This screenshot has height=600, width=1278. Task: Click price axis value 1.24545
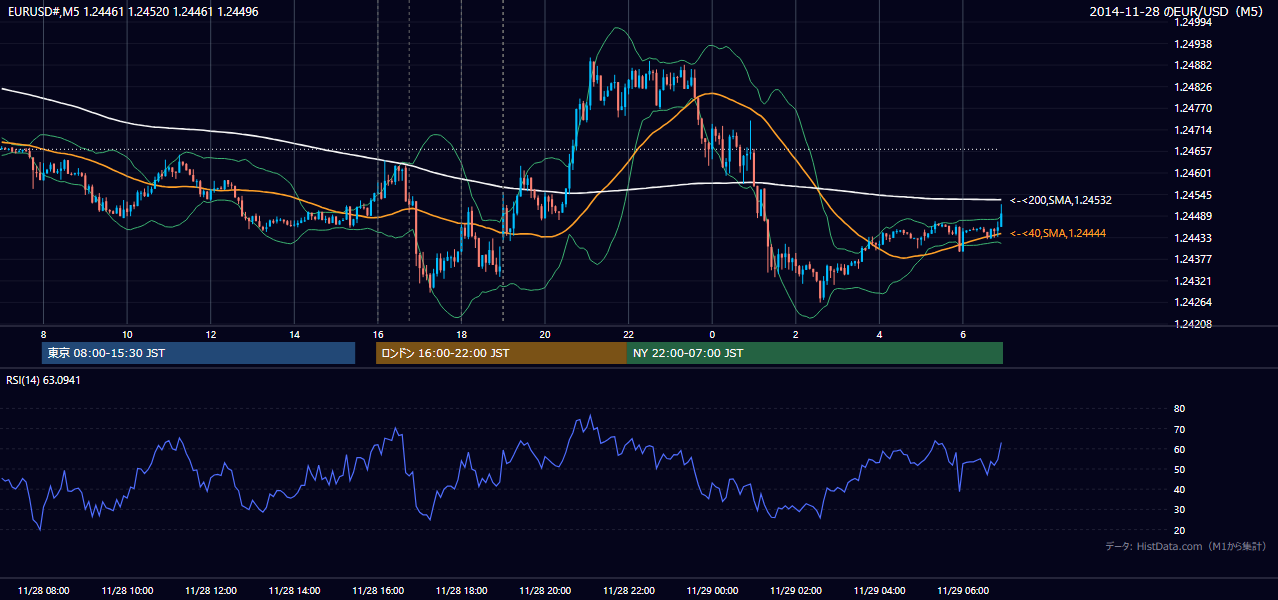click(1194, 195)
